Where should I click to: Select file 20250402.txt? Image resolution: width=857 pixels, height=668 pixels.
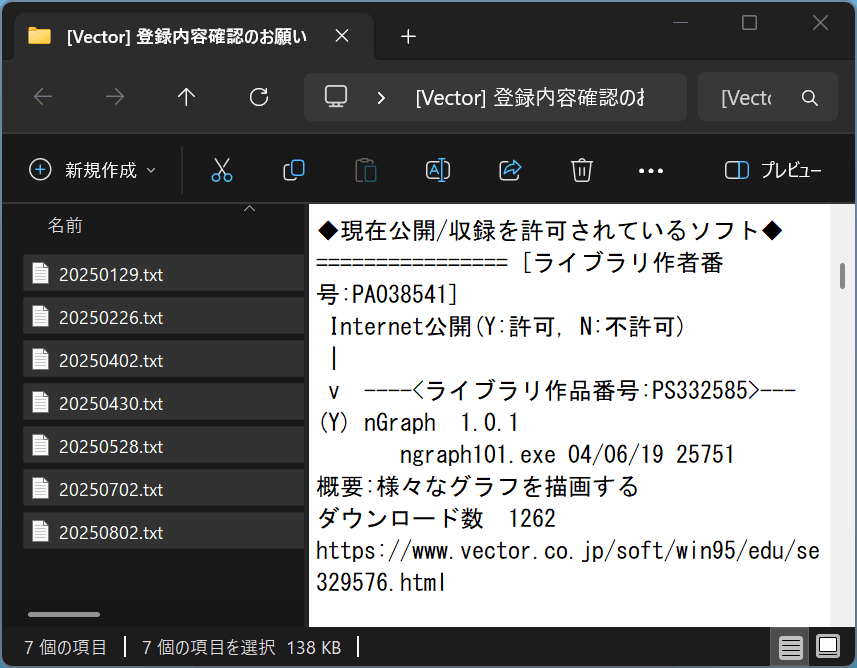[163, 360]
